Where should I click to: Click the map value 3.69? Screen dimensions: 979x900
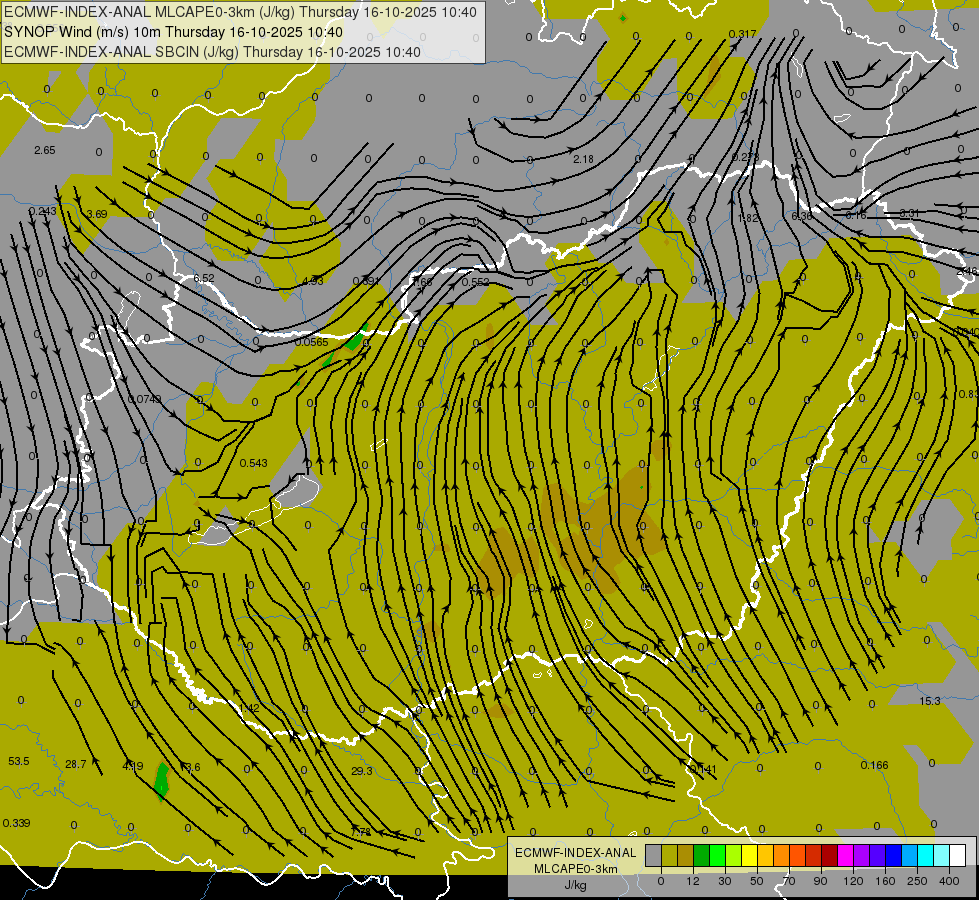click(97, 214)
